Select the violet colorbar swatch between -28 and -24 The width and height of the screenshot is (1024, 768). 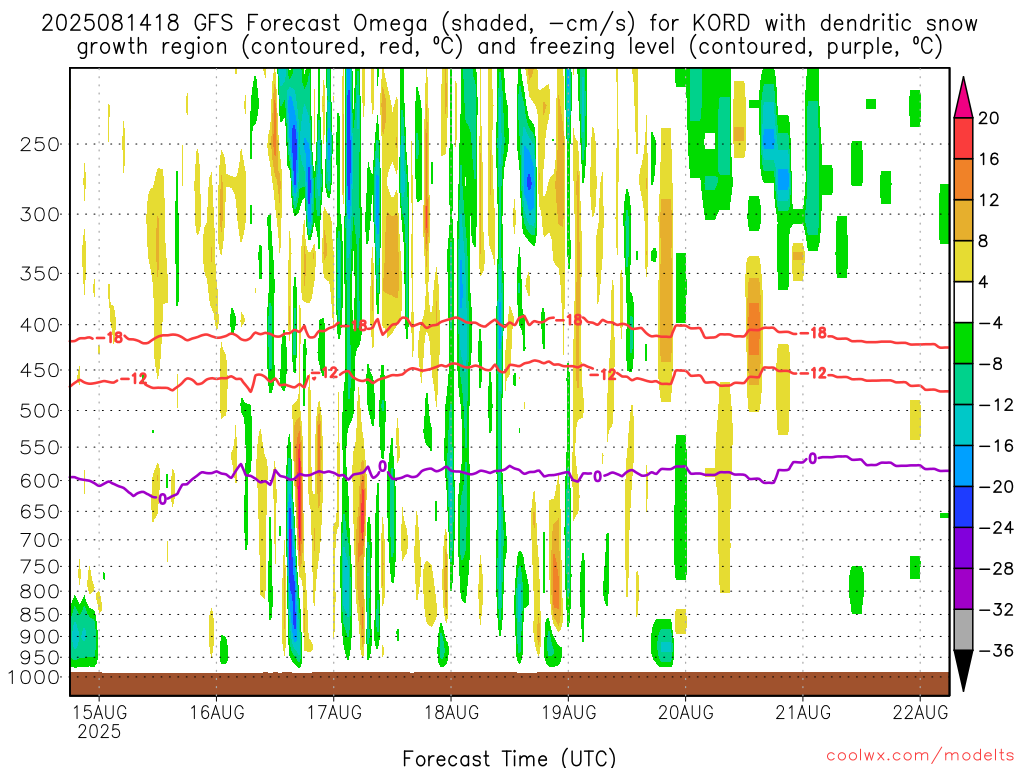pos(963,548)
